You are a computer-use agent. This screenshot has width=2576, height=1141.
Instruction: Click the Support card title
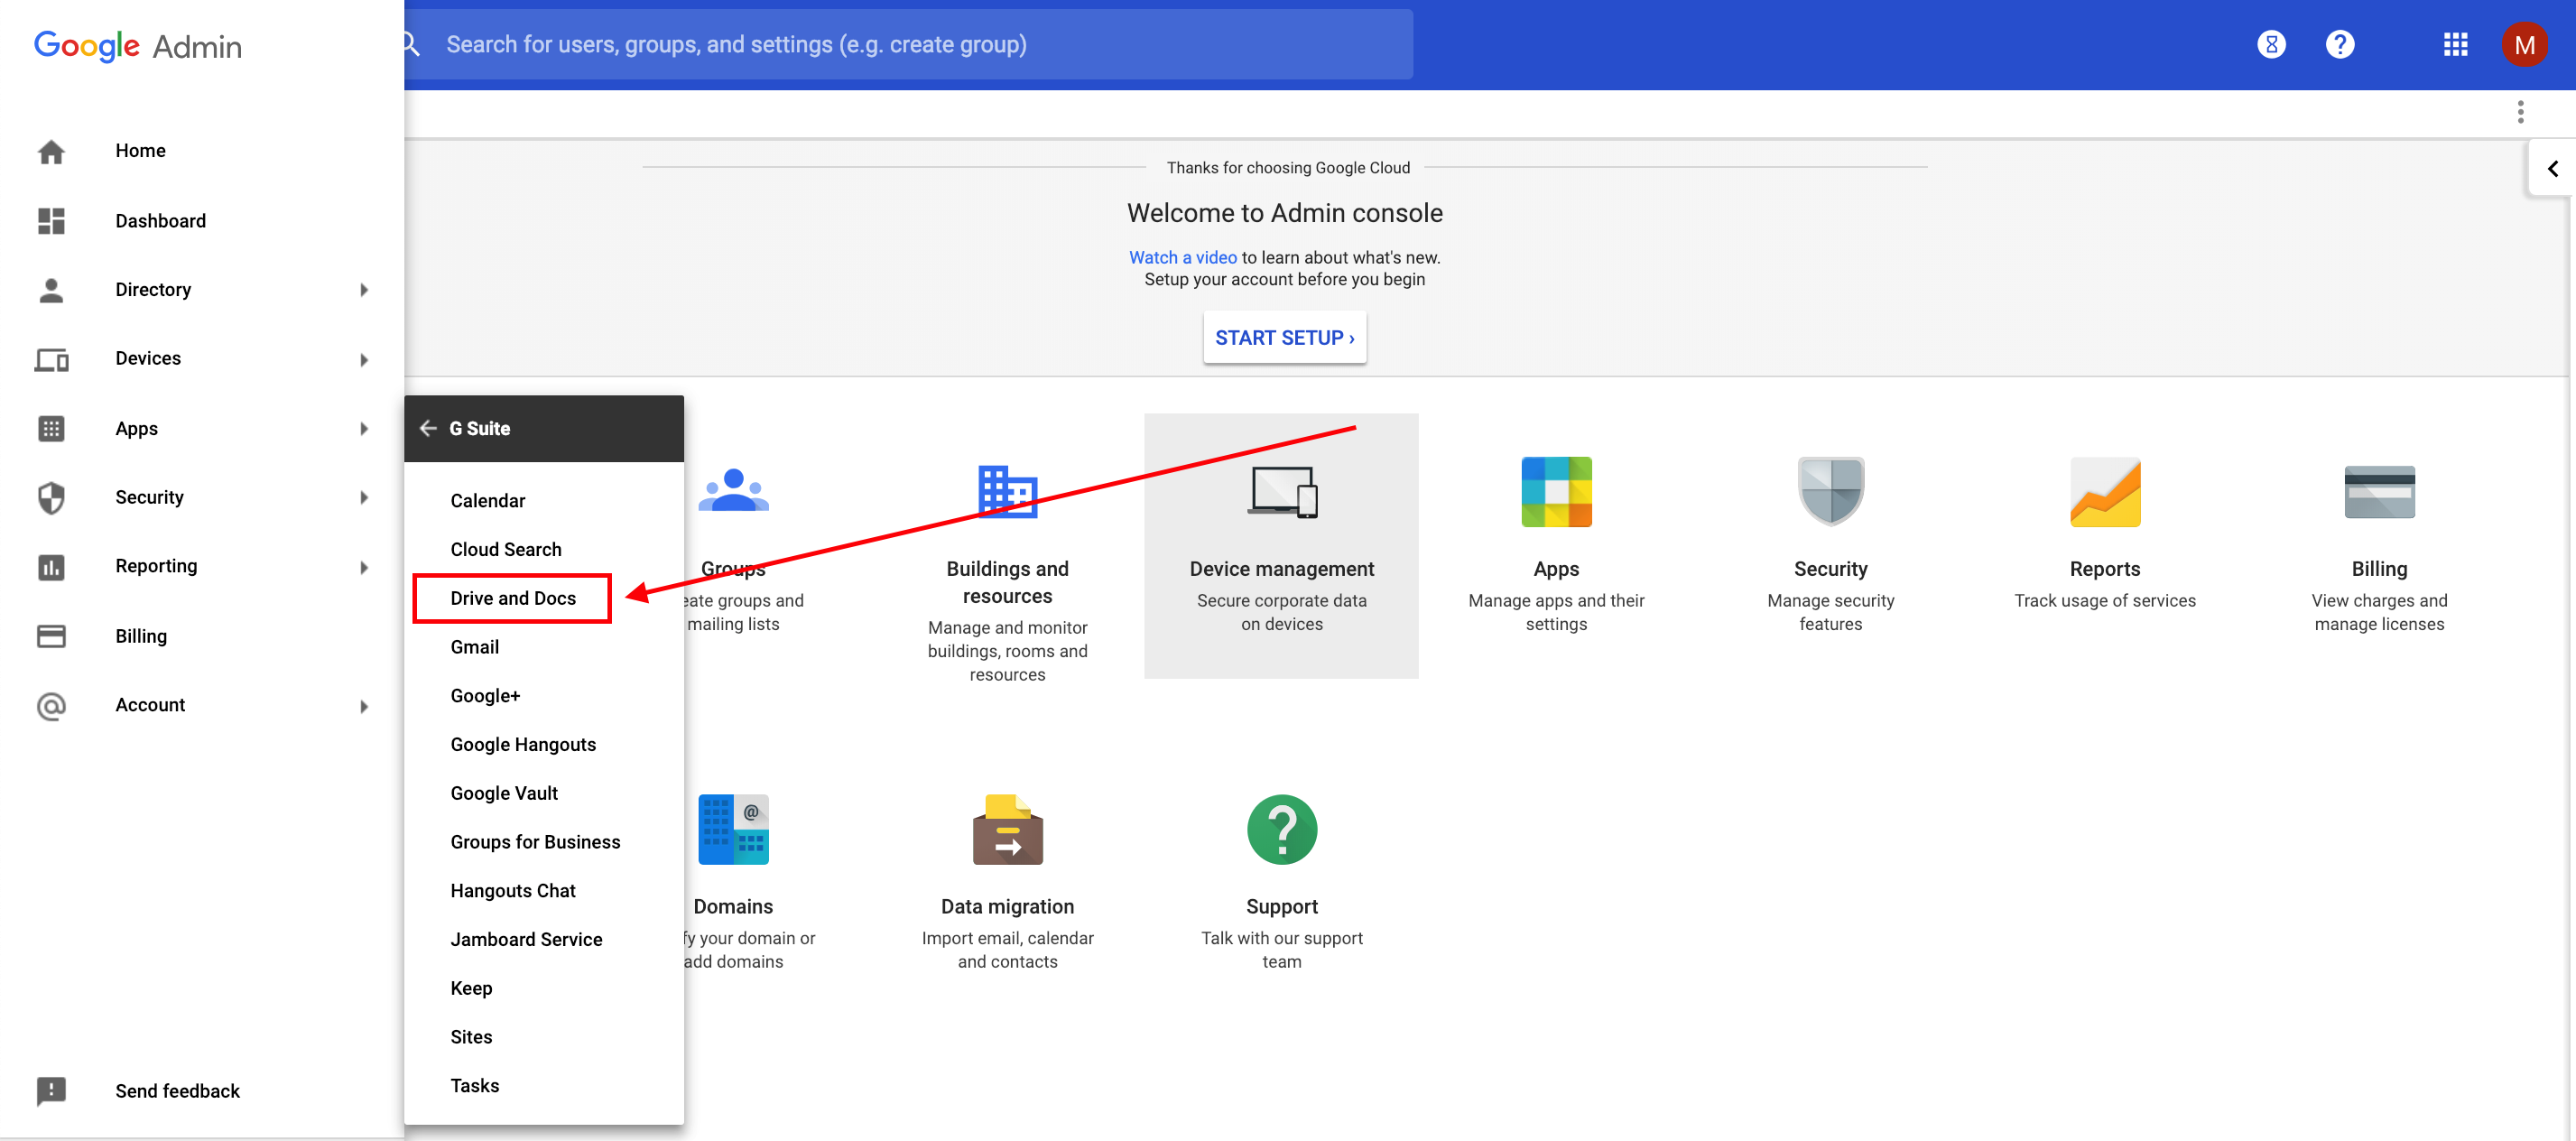pos(1282,906)
